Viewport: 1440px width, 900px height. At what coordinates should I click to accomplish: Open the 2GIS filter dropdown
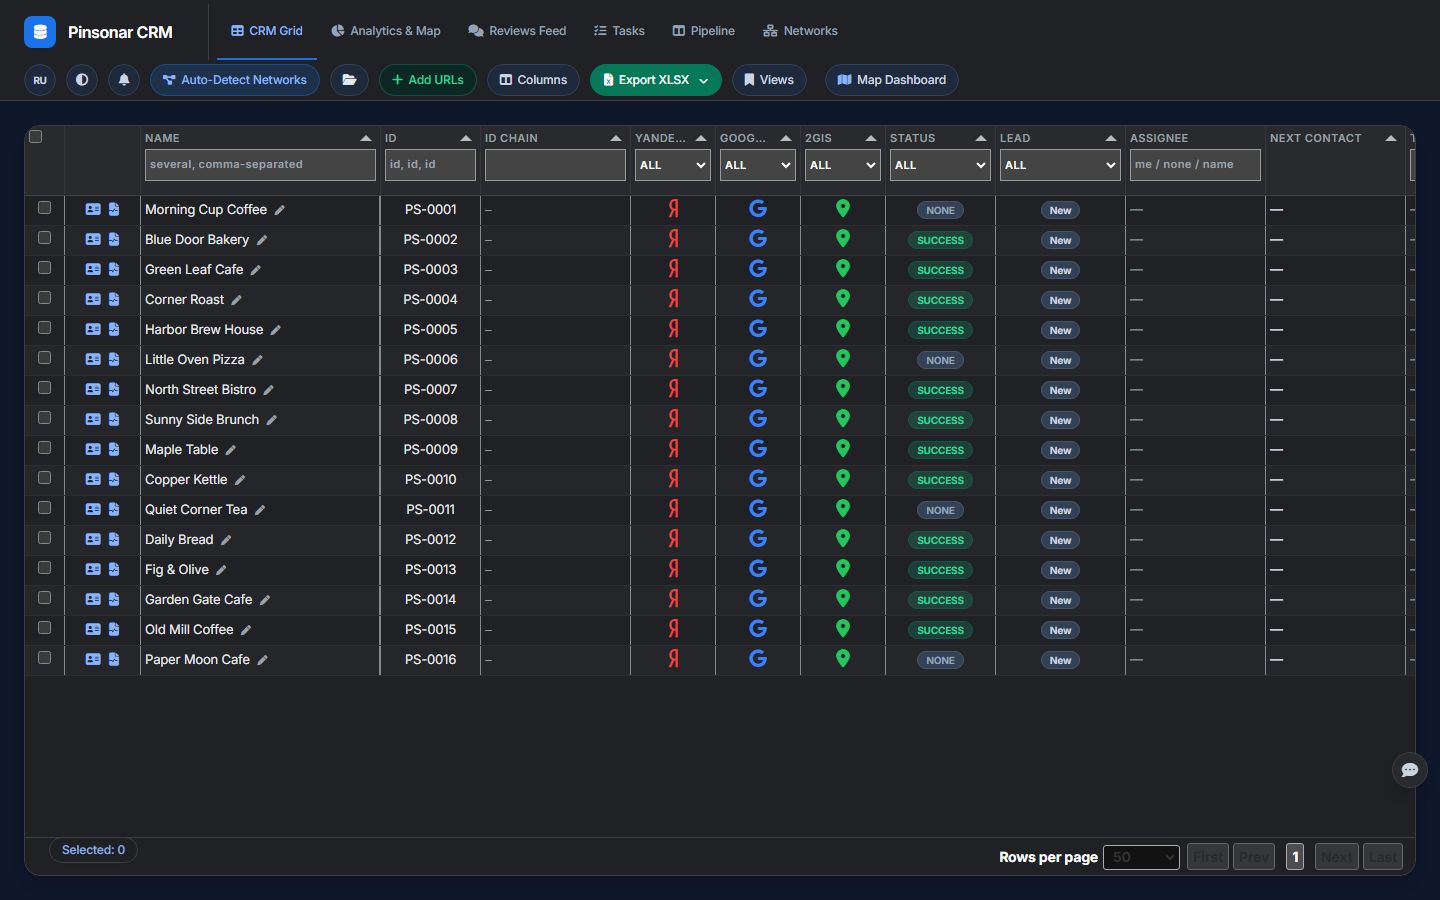pos(843,165)
